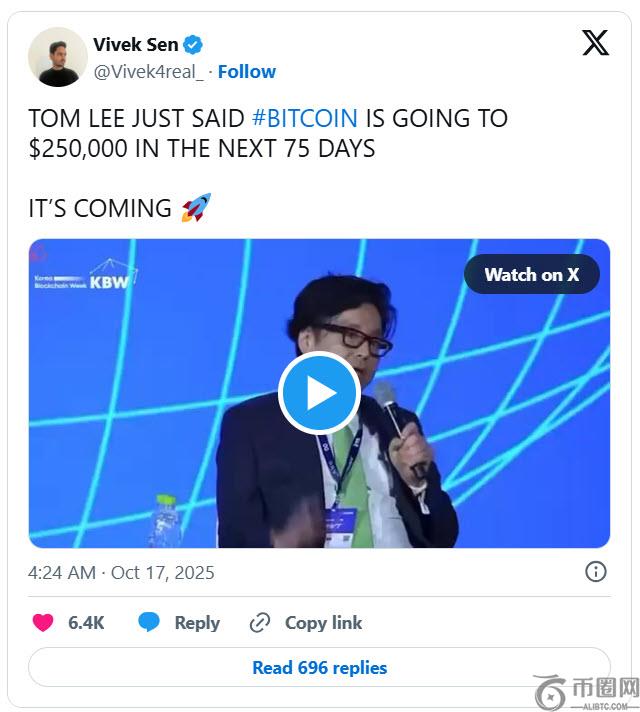The width and height of the screenshot is (640, 712).
Task: Click the Copy link text
Action: (323, 623)
